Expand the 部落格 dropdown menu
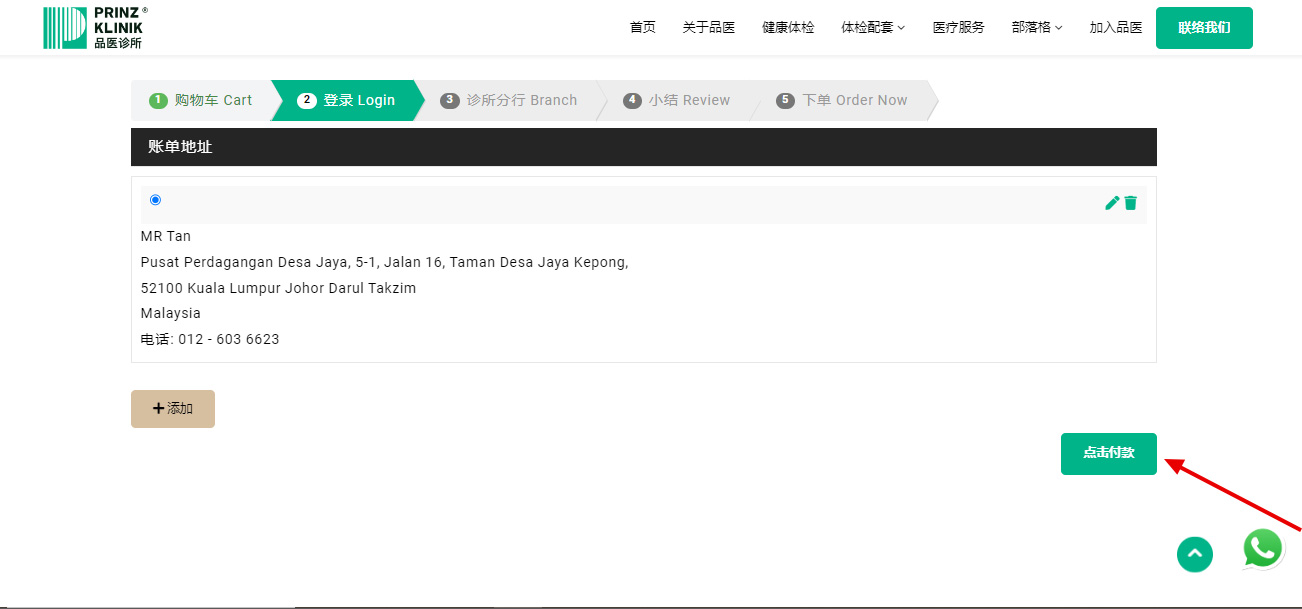1302x609 pixels. pyautogui.click(x=1037, y=28)
